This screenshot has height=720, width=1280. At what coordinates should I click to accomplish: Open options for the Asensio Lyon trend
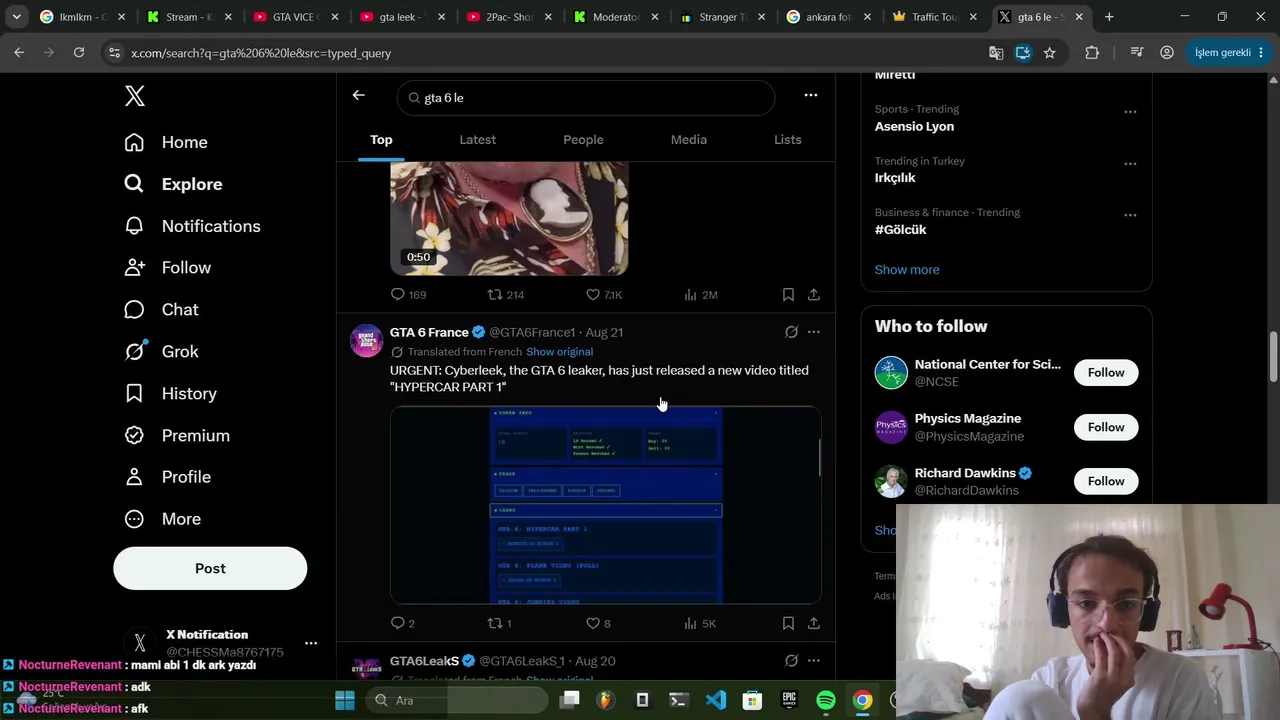1130,112
